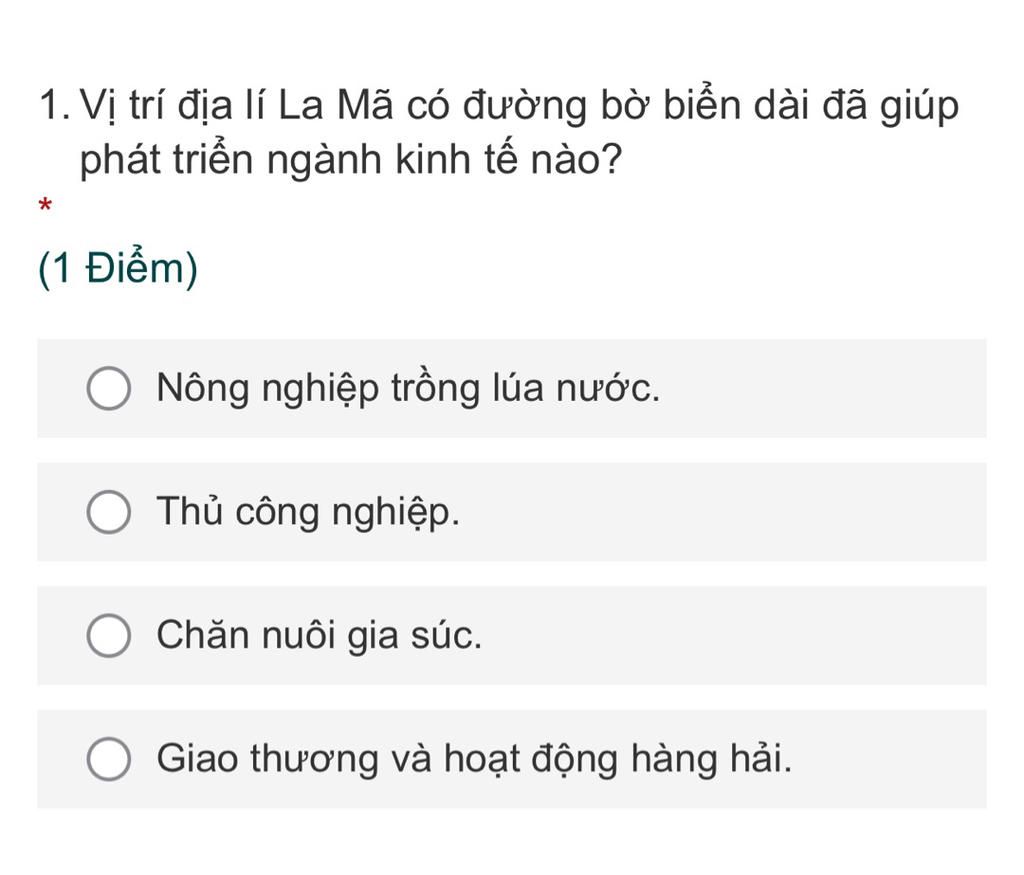Screen dimensions: 1024x875
Task: Click the words 'hàng hải' in the last option
Action: [711, 759]
